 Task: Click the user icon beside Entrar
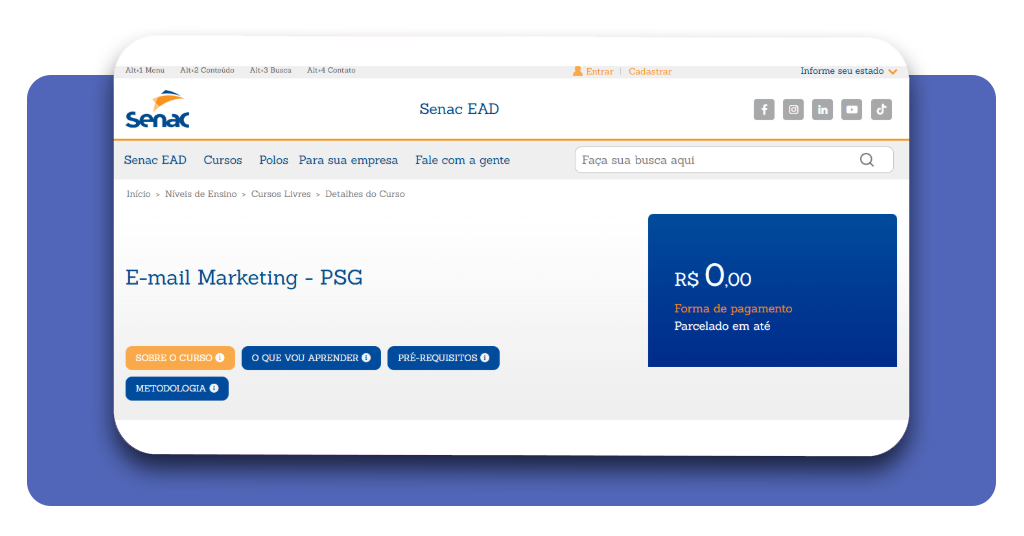[577, 71]
